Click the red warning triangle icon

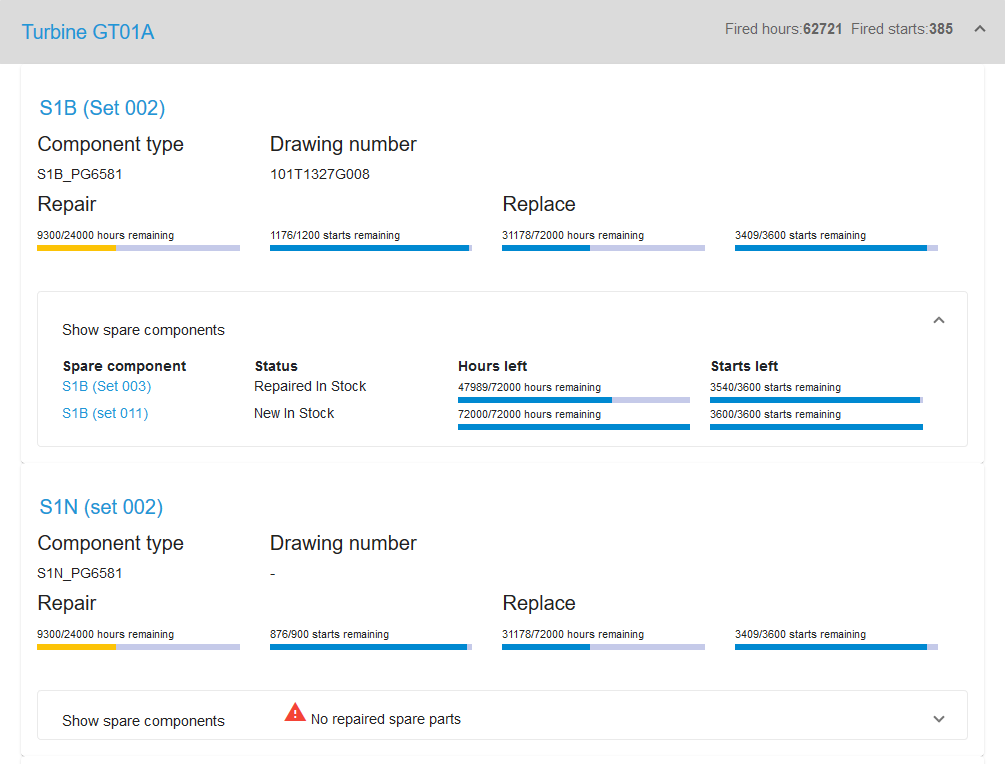click(x=295, y=713)
